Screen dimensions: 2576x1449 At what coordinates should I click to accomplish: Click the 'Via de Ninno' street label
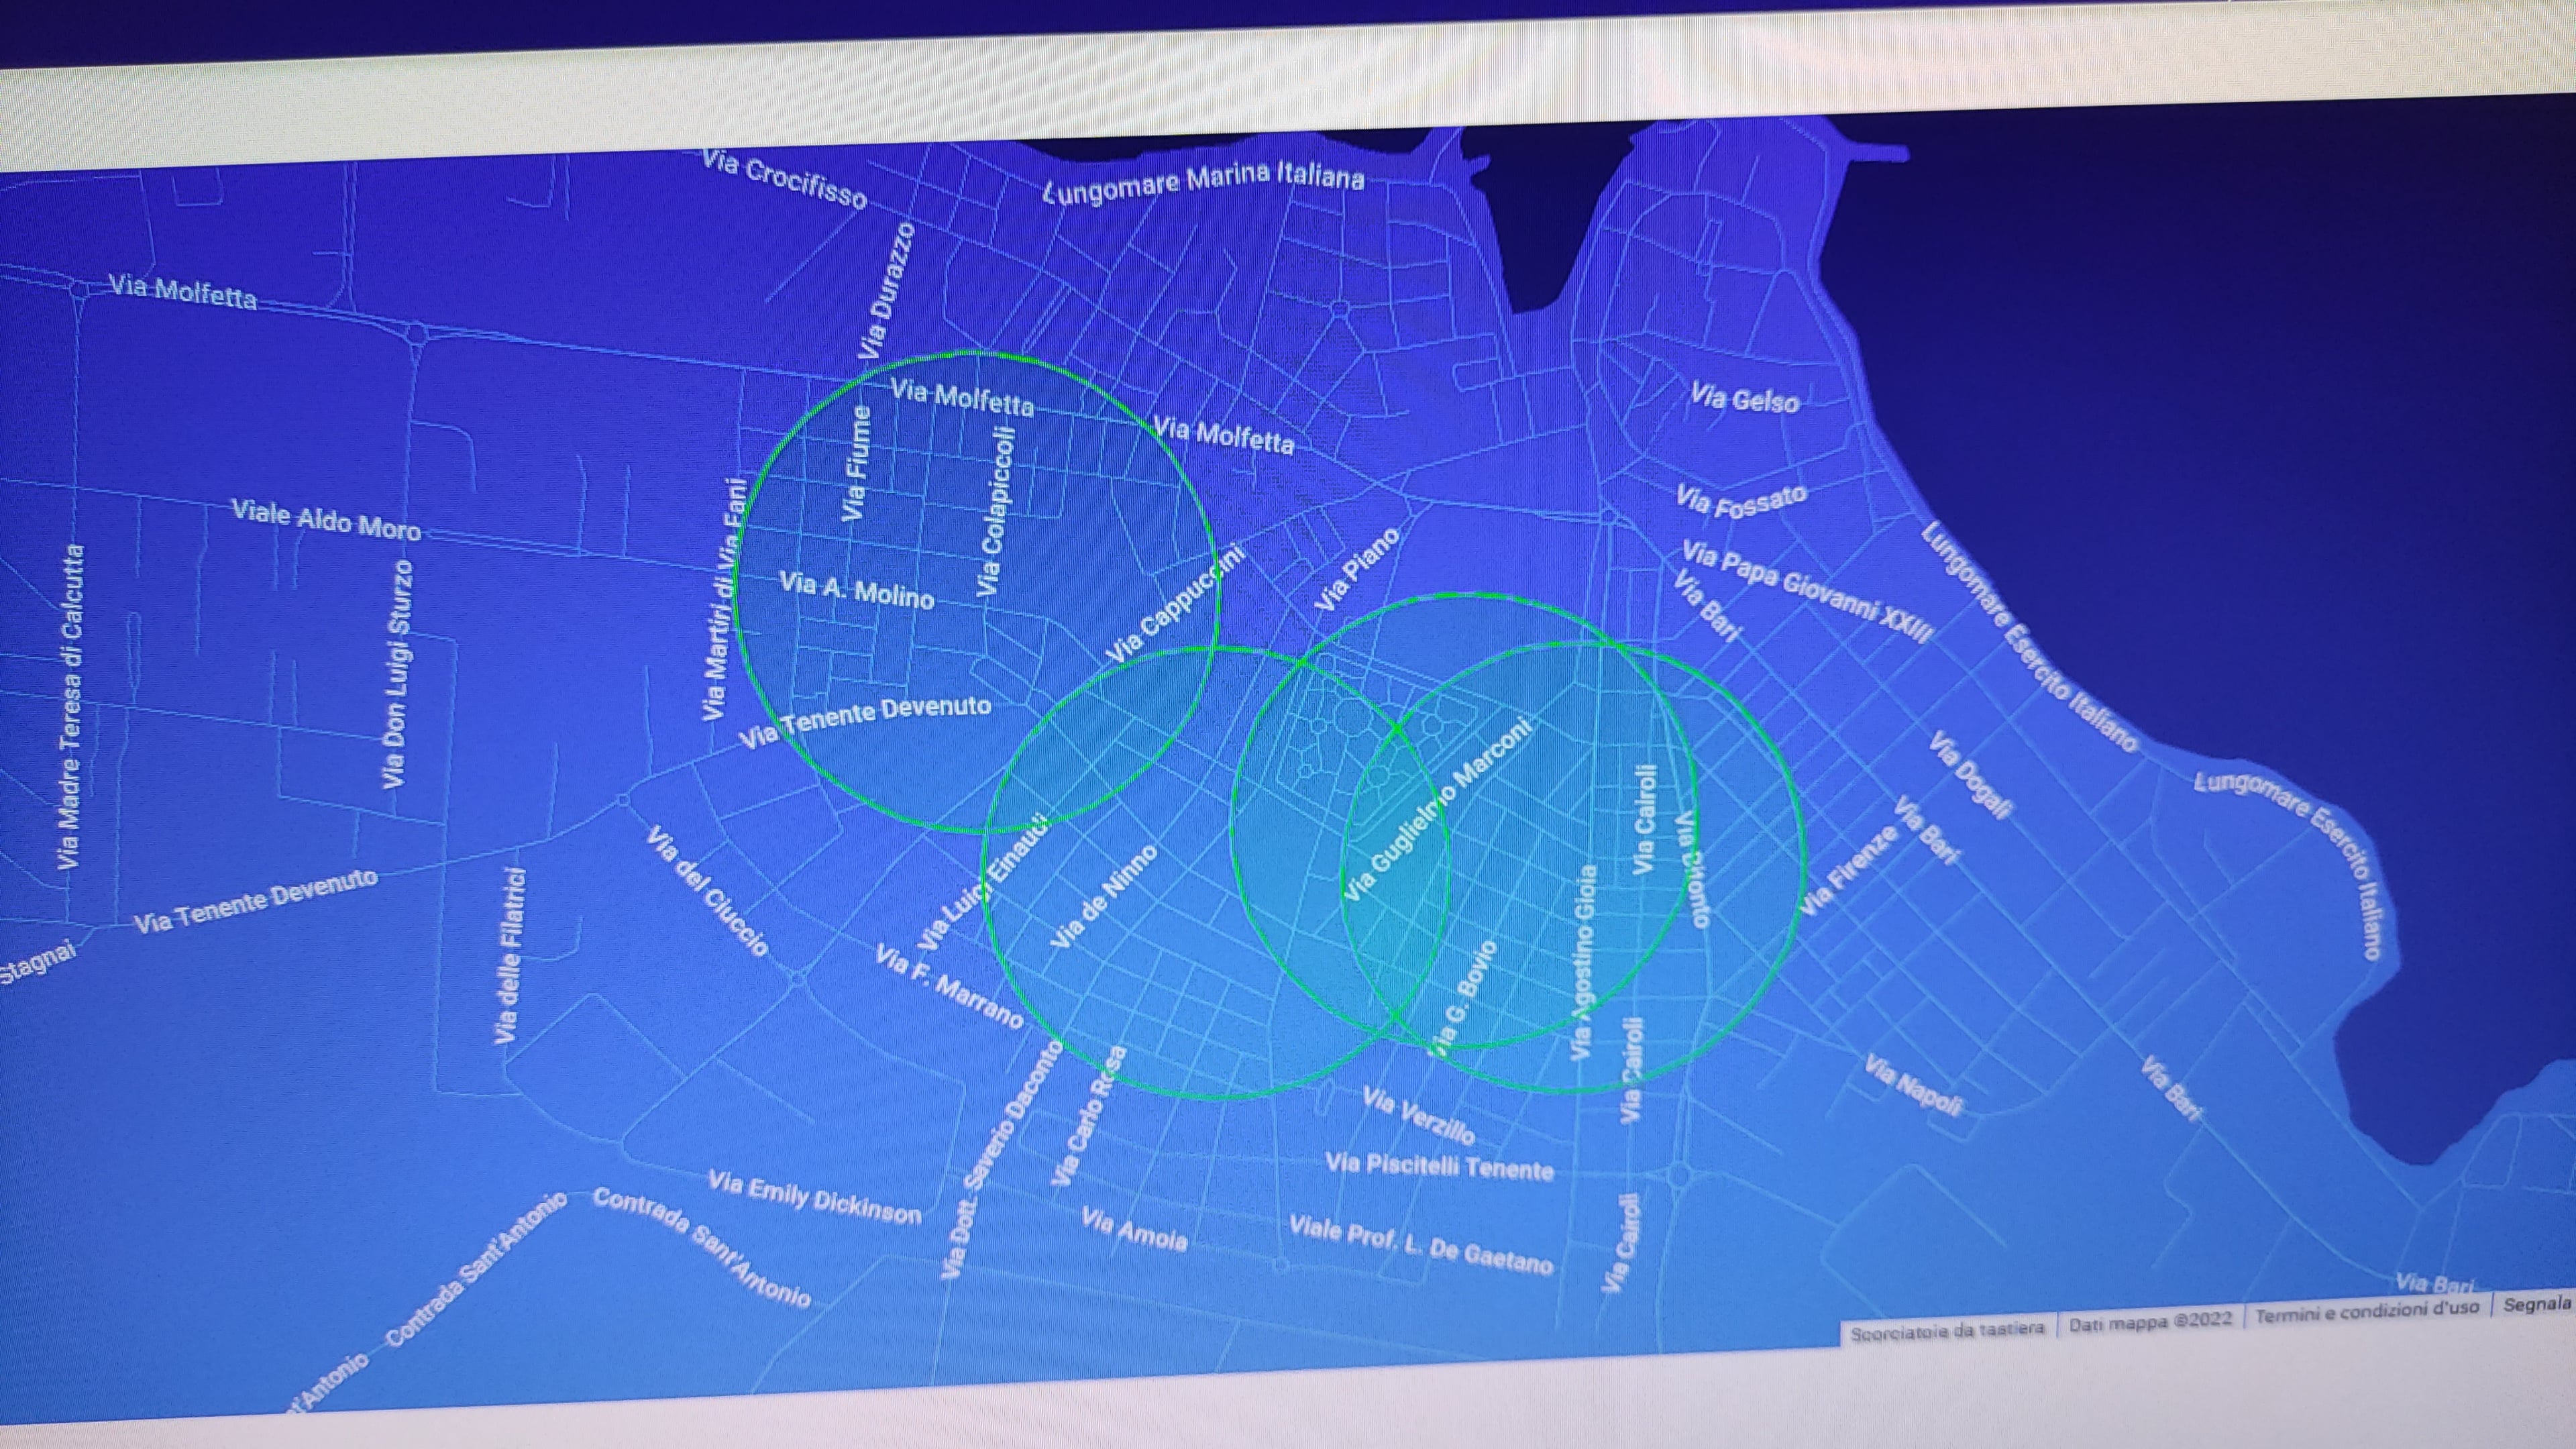[x=1104, y=896]
